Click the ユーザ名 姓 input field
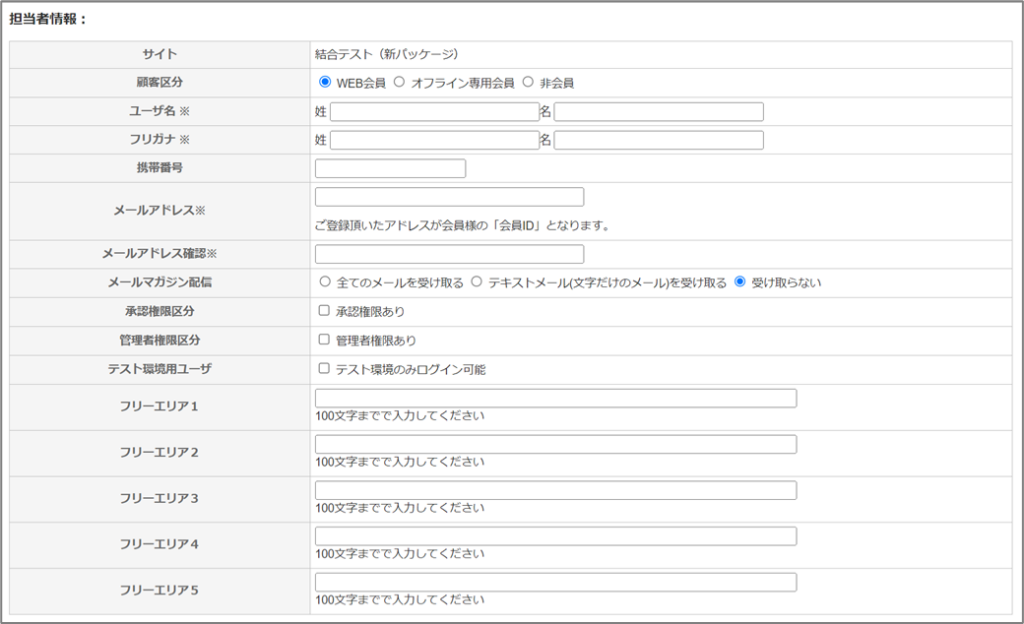Image resolution: width=1024 pixels, height=624 pixels. coord(434,111)
